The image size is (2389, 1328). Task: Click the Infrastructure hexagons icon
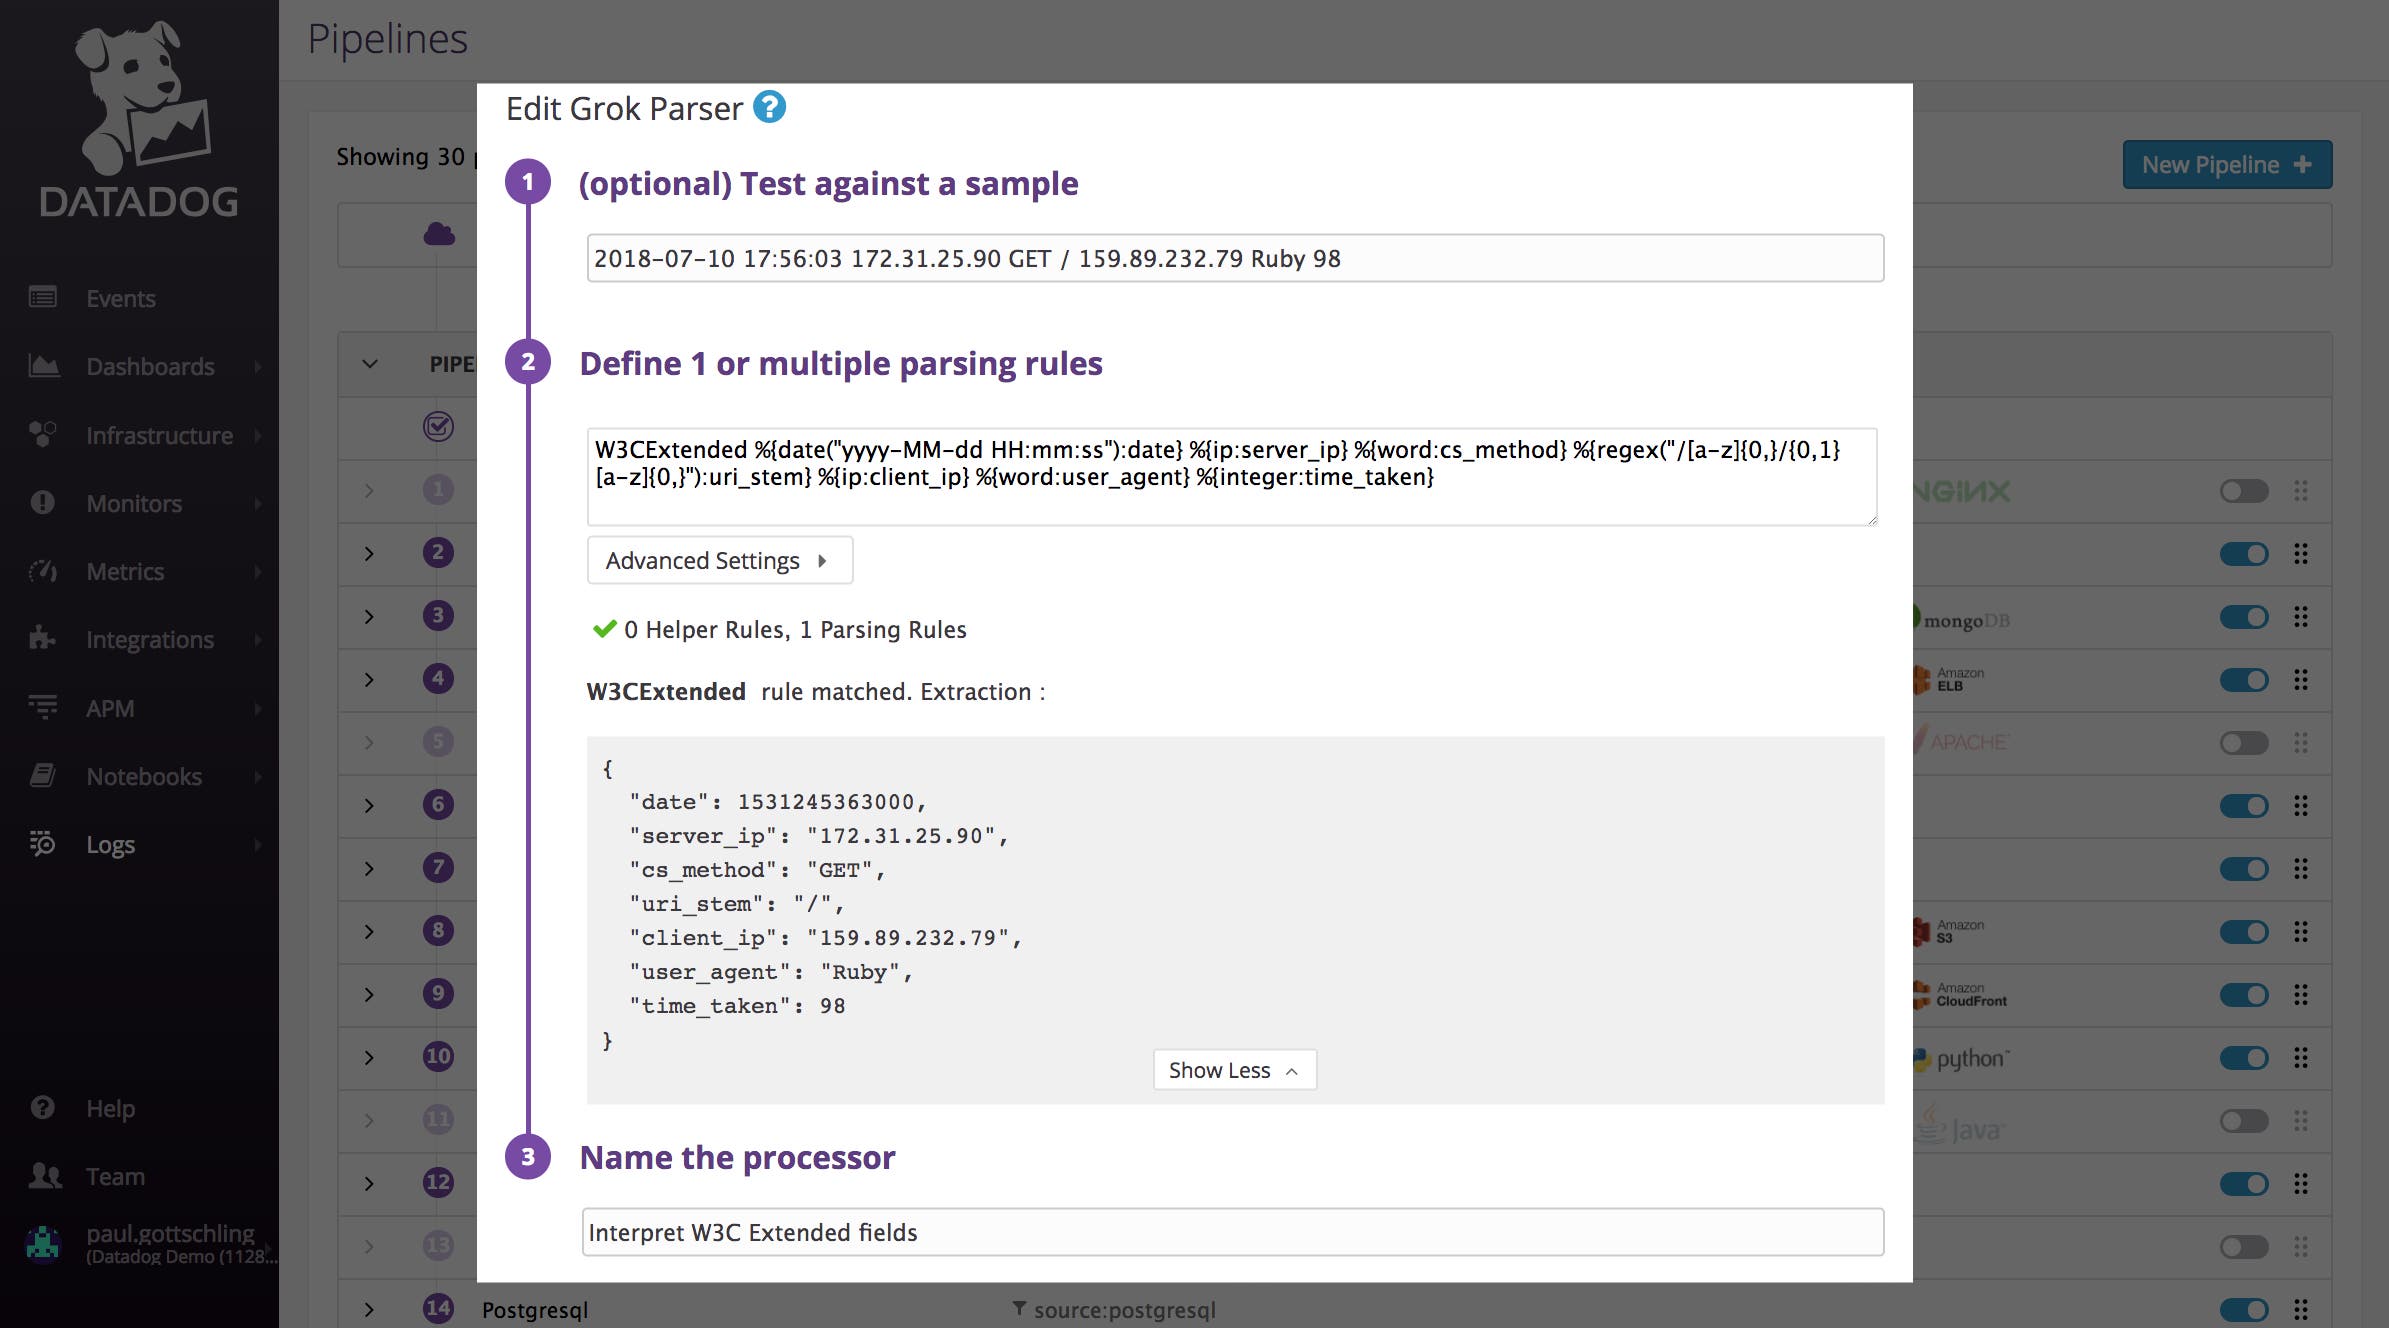click(42, 434)
